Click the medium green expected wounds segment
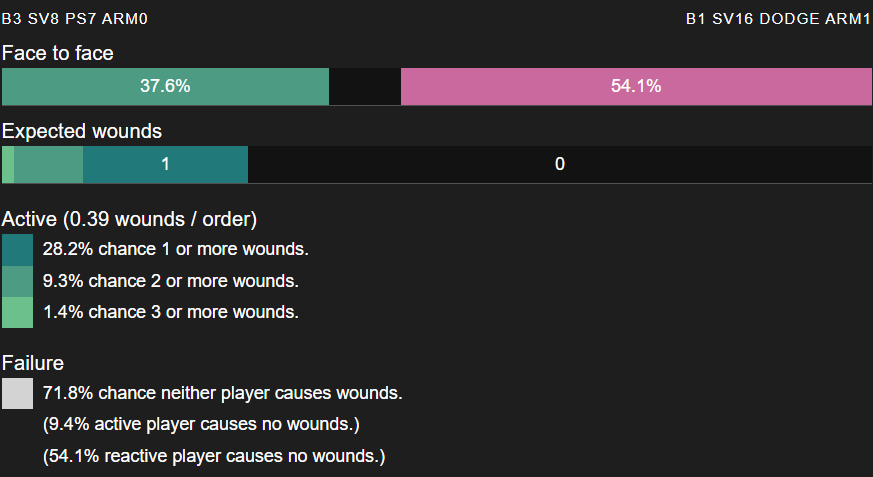This screenshot has height=477, width=873. coord(48,164)
